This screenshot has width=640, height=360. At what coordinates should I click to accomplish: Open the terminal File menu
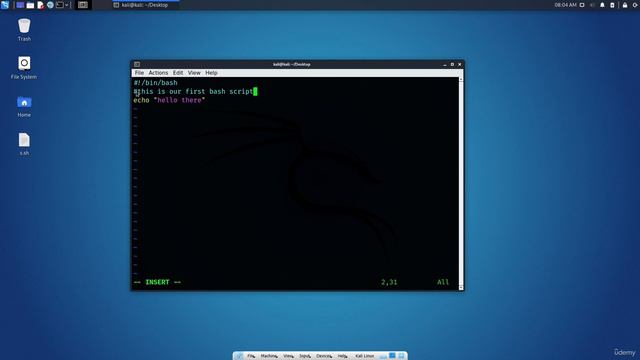pyautogui.click(x=139, y=73)
